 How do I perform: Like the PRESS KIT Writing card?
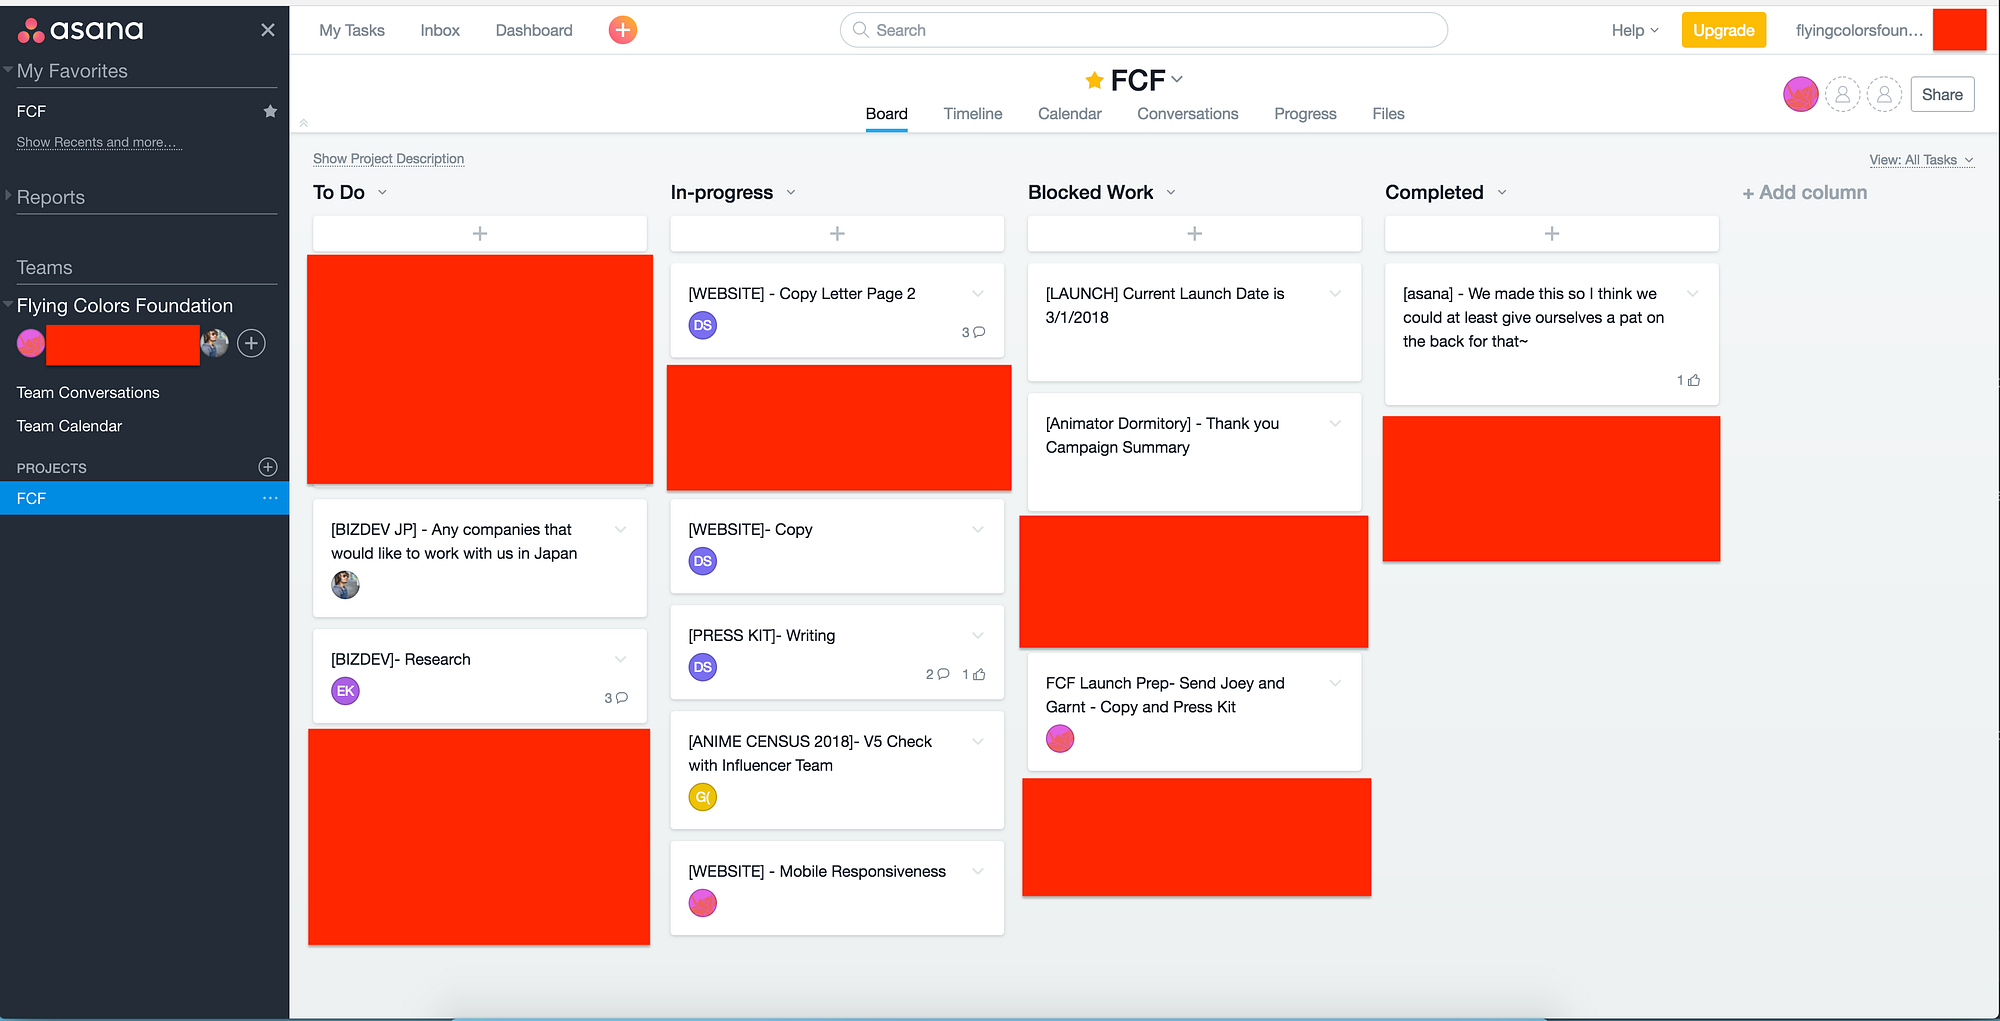point(974,674)
